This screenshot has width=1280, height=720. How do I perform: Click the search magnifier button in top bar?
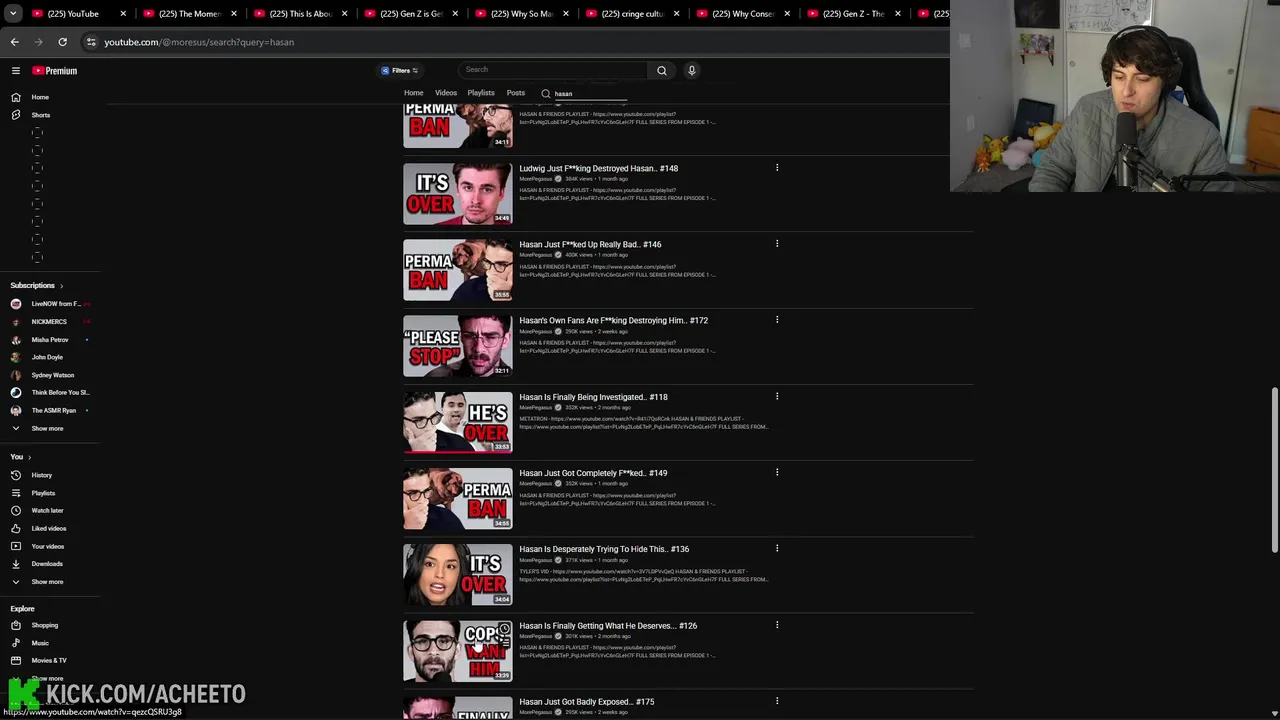coord(661,70)
